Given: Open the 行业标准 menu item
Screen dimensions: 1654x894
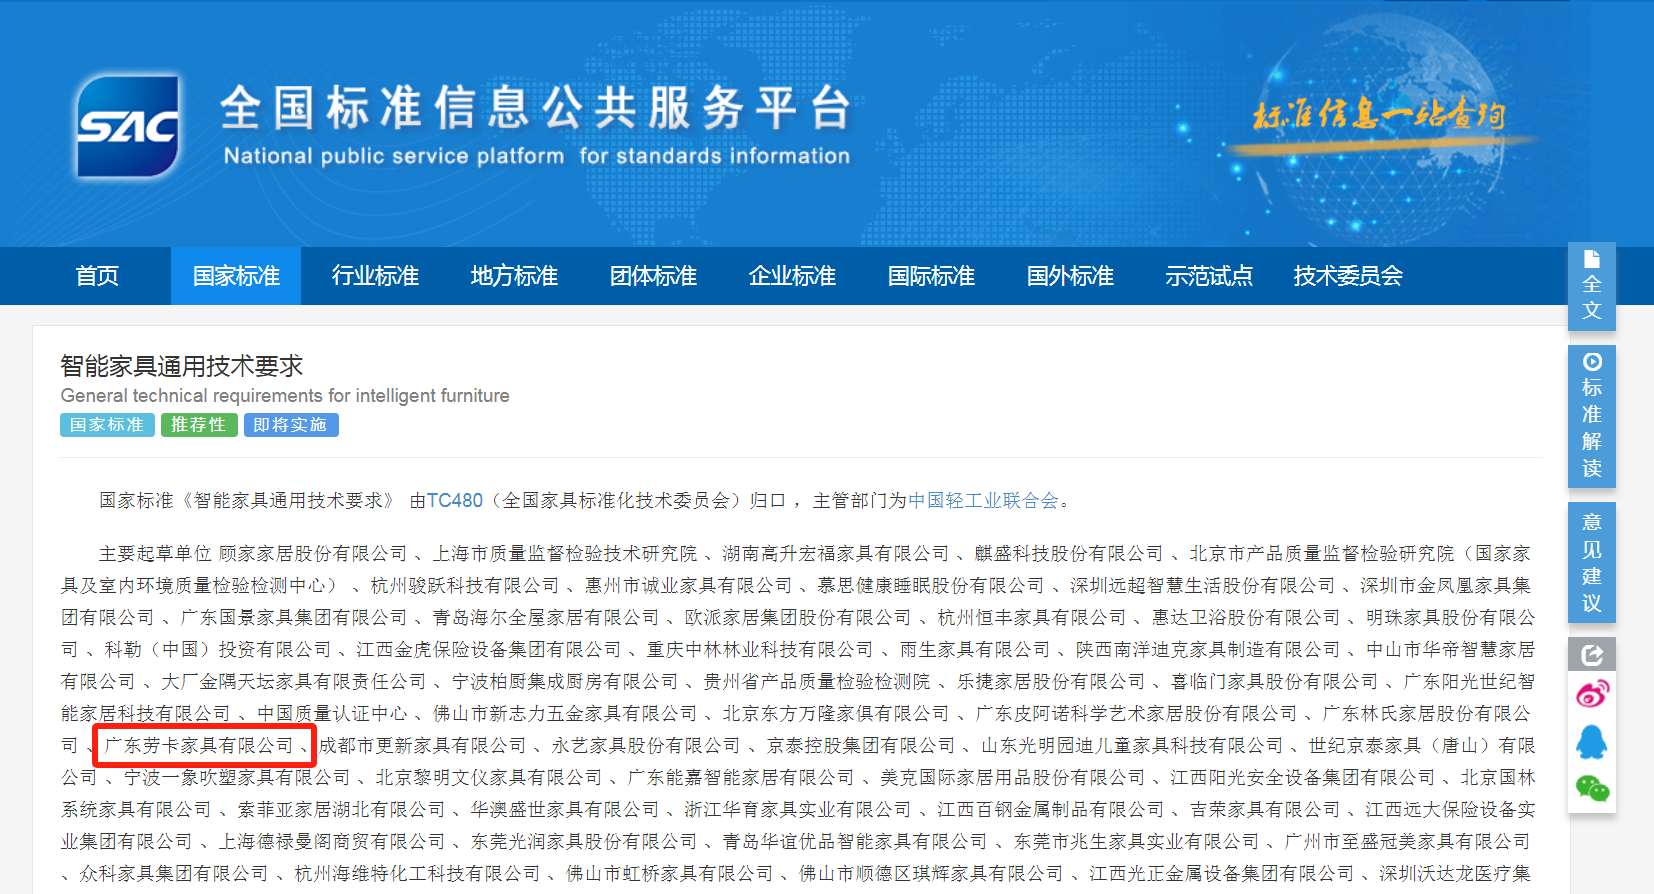Looking at the screenshot, I should 375,276.
